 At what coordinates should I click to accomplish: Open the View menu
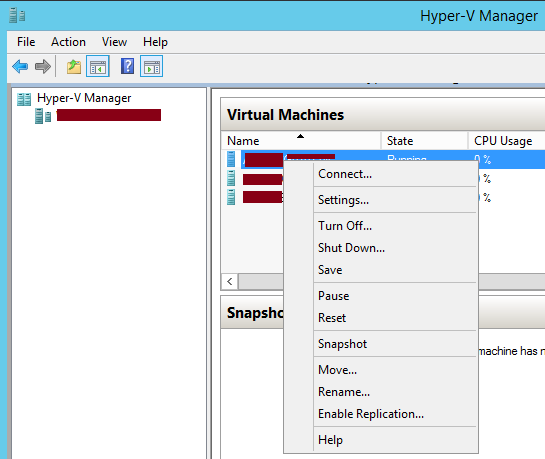click(114, 42)
